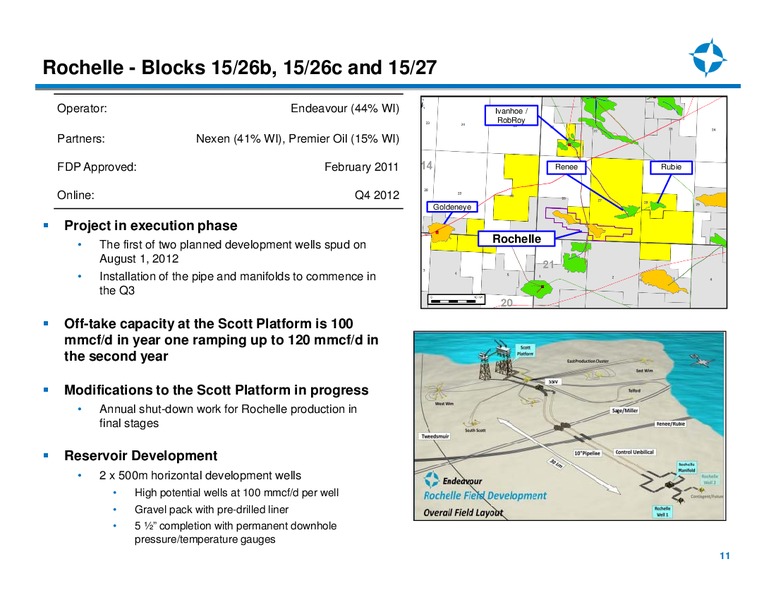The height and width of the screenshot is (600, 776).
Task: Click the 'FDP Approved:' label
Action: [x=97, y=167]
